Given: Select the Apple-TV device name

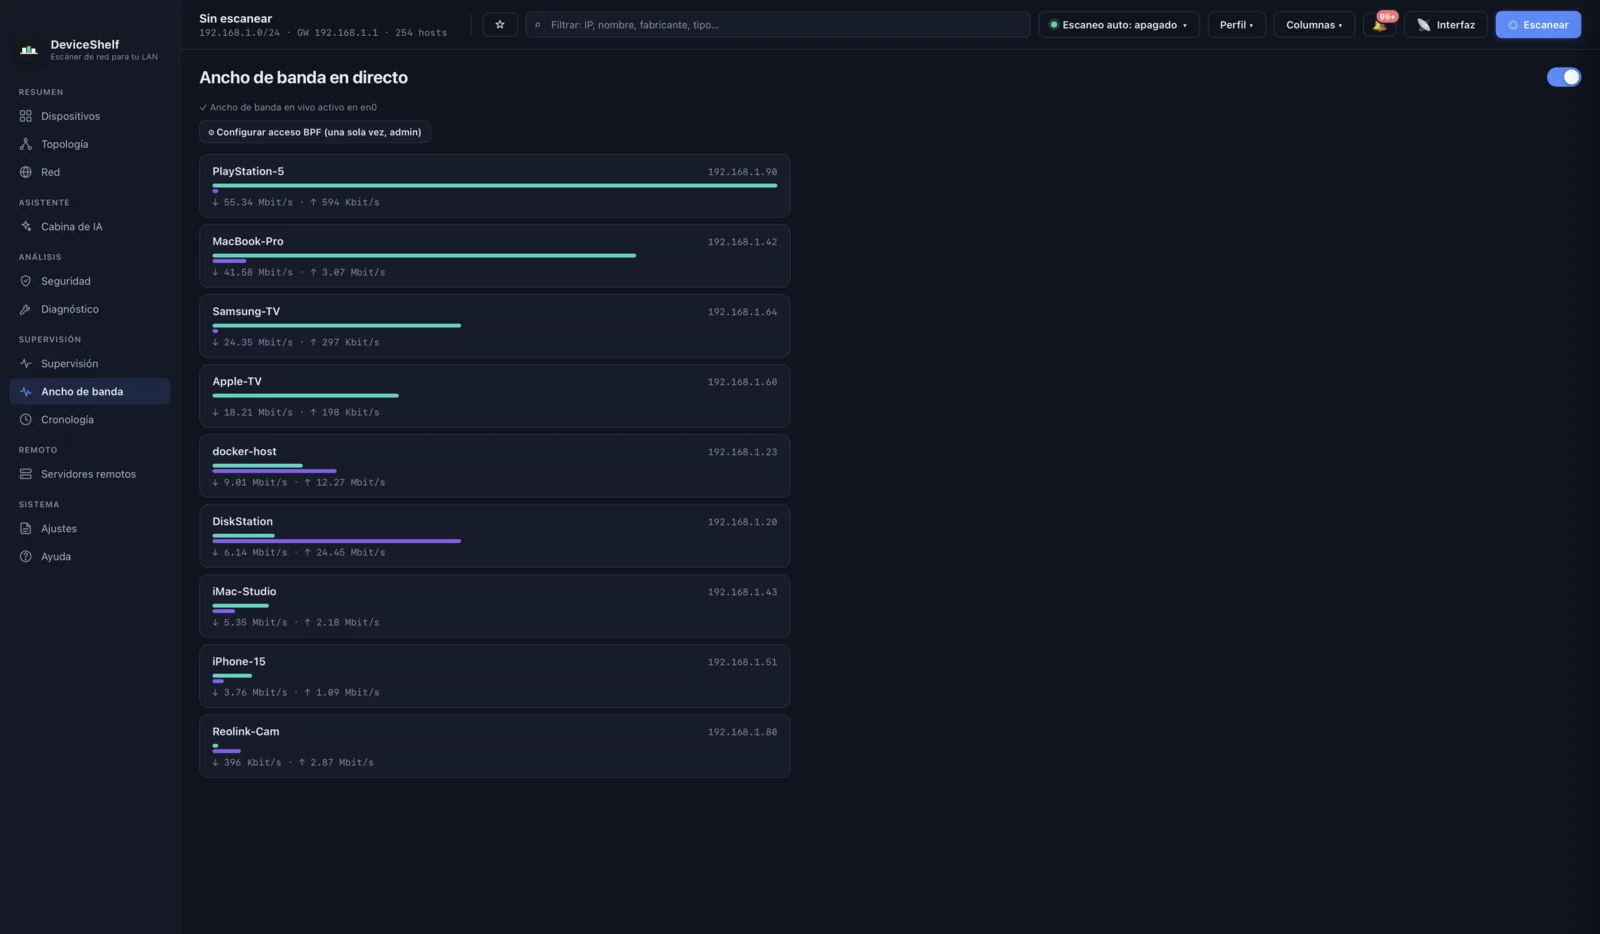Looking at the screenshot, I should [x=237, y=381].
